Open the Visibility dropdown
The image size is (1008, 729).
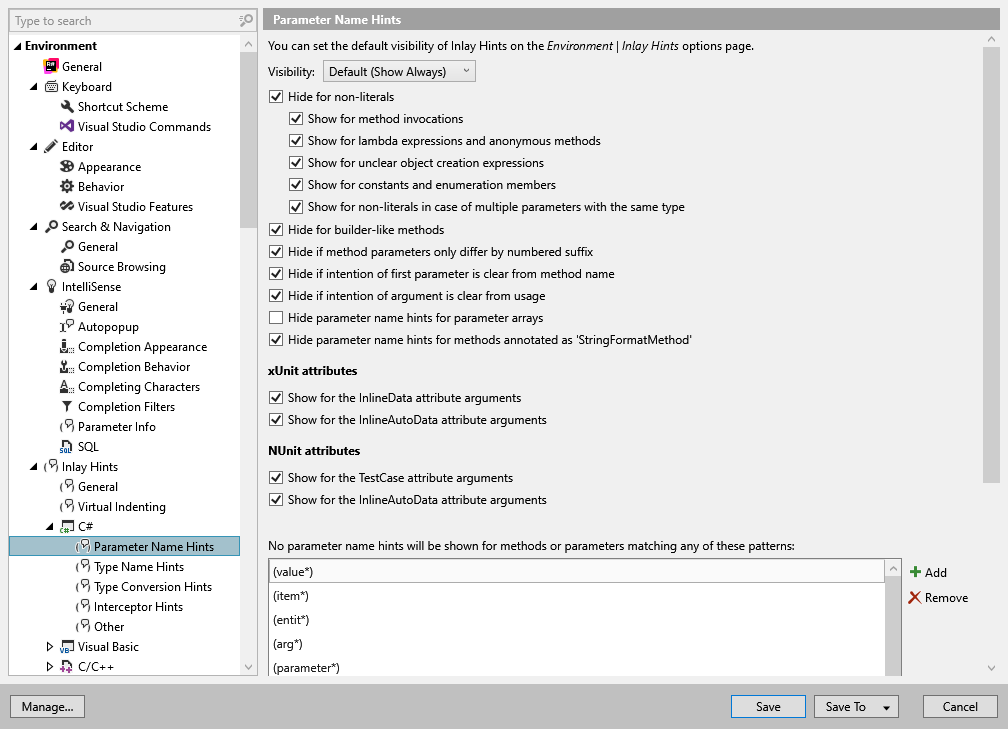pyautogui.click(x=399, y=71)
